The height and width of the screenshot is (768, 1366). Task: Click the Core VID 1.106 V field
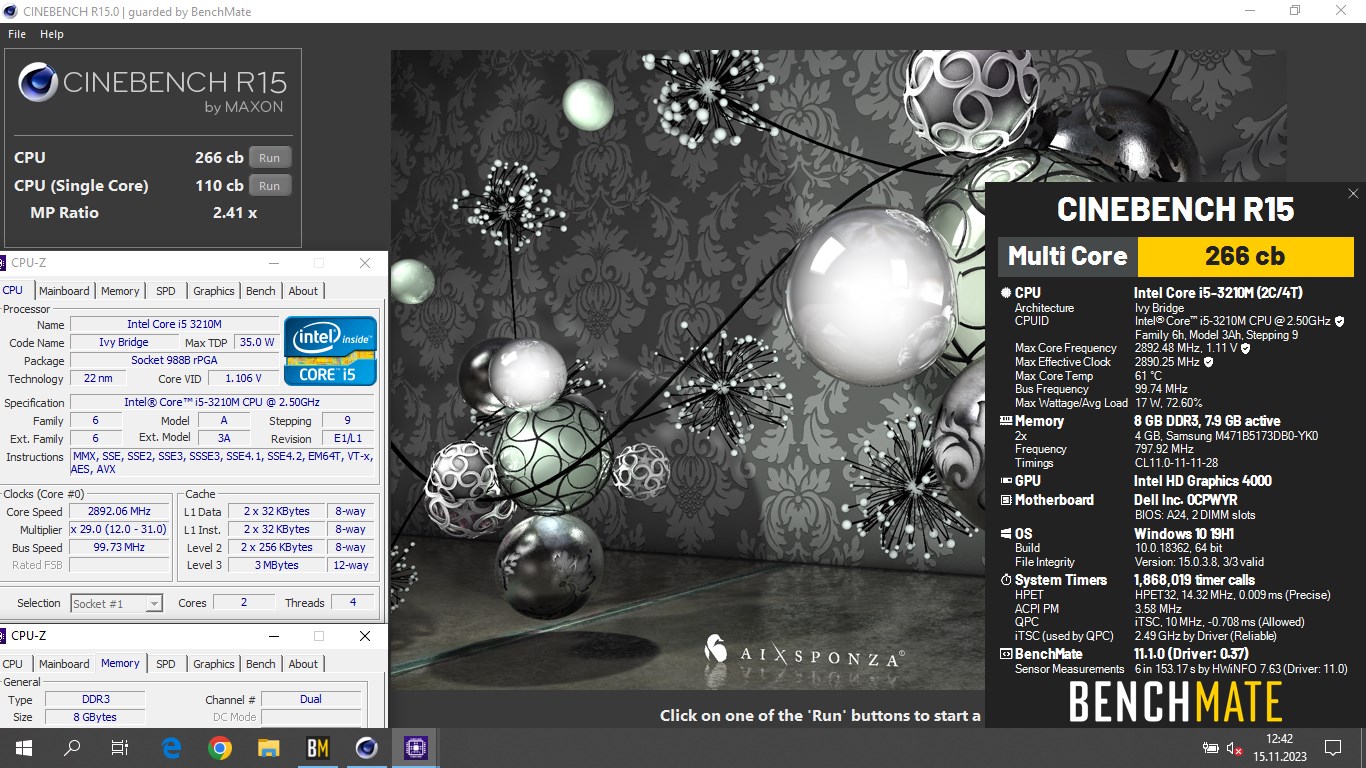(243, 379)
